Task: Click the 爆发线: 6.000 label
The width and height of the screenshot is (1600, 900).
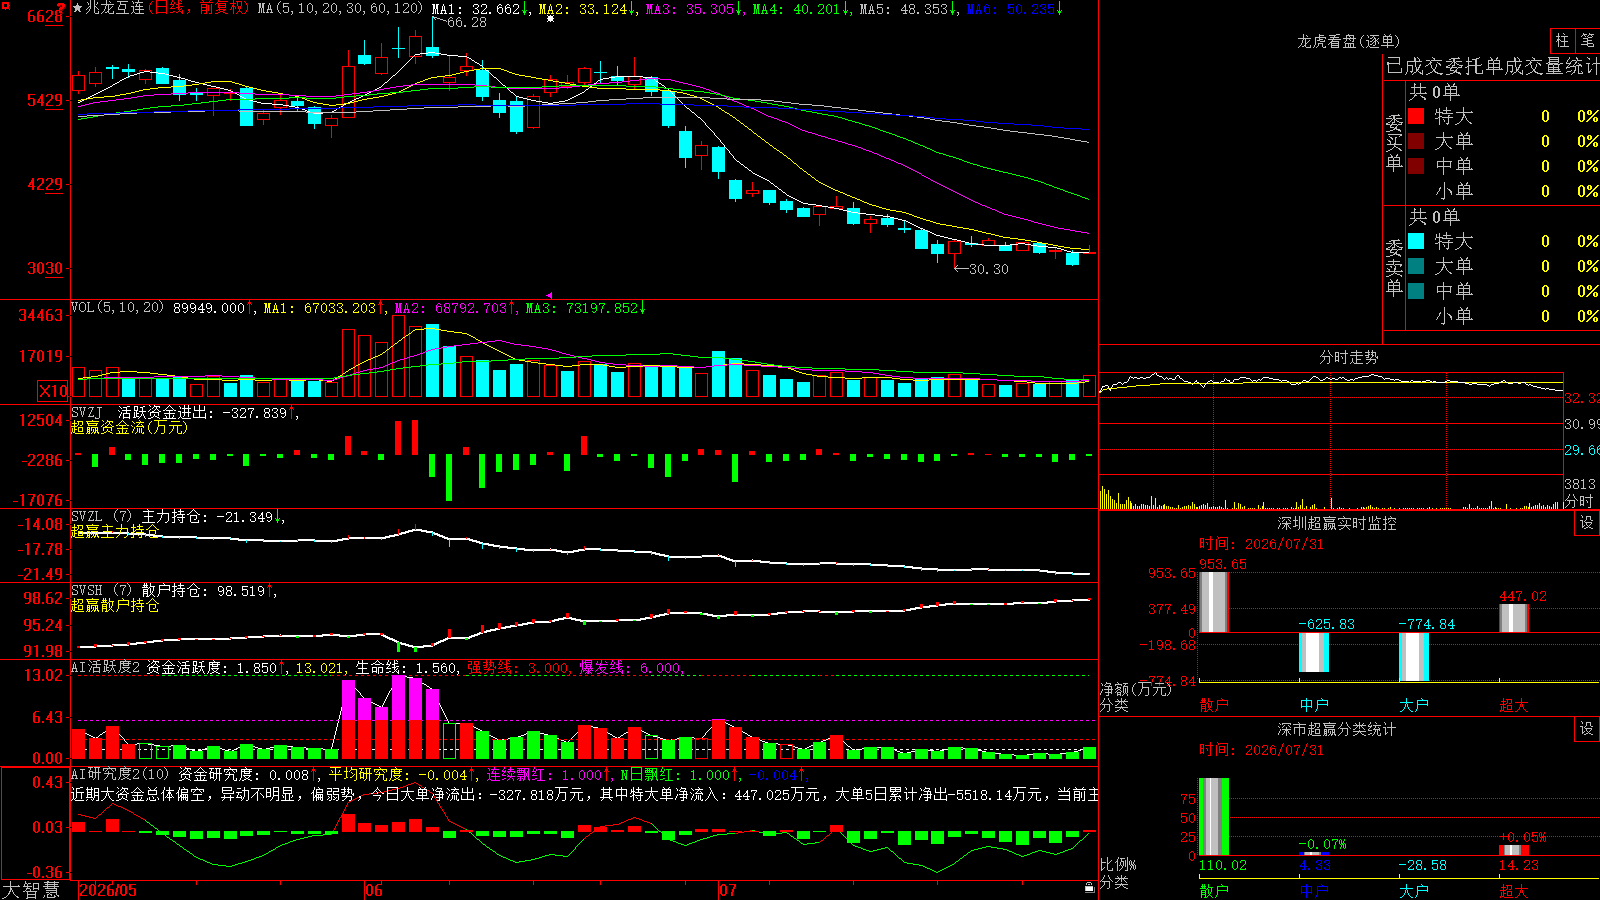Action: pyautogui.click(x=631, y=668)
